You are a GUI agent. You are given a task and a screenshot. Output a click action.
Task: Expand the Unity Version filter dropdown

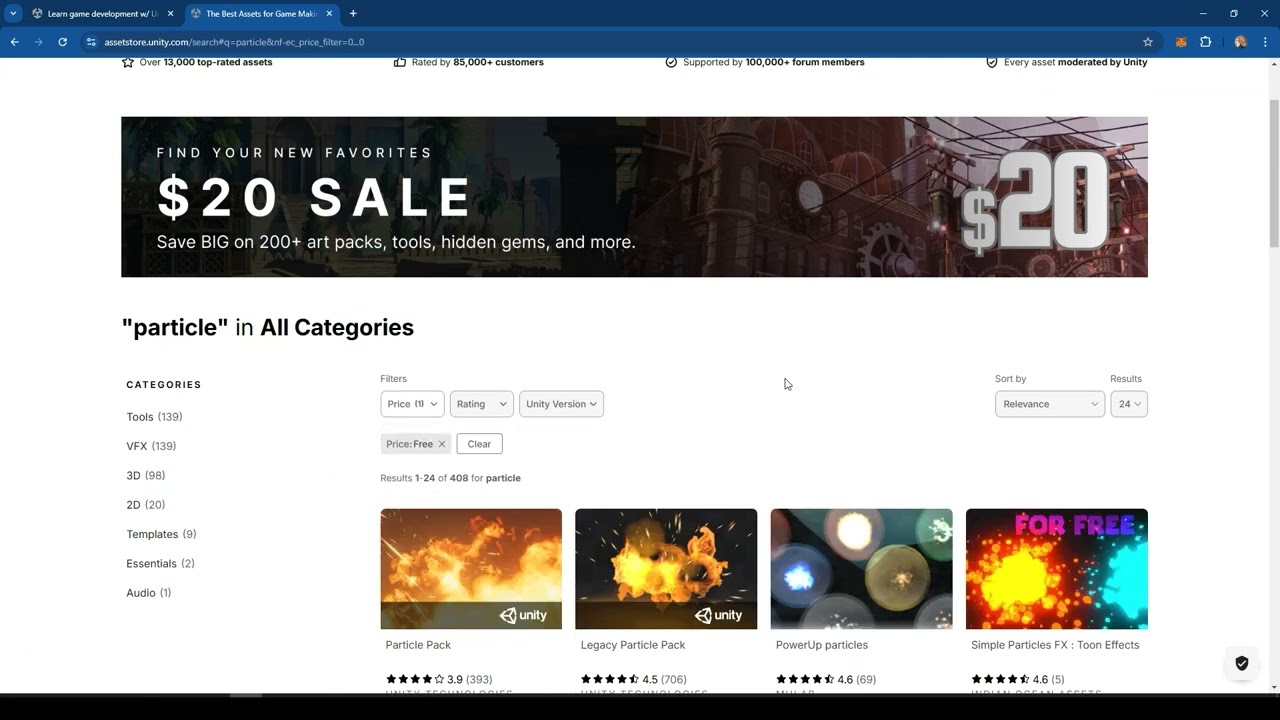click(x=561, y=404)
